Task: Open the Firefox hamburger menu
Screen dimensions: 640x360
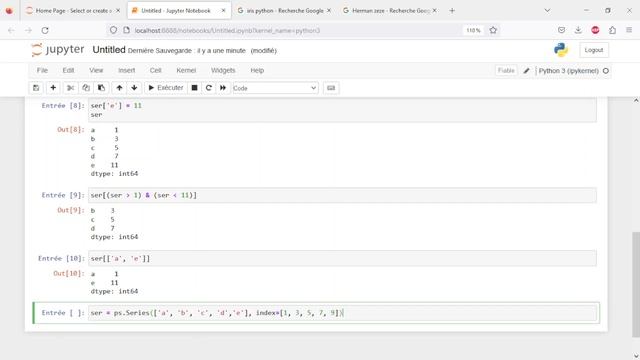Action: tap(629, 30)
